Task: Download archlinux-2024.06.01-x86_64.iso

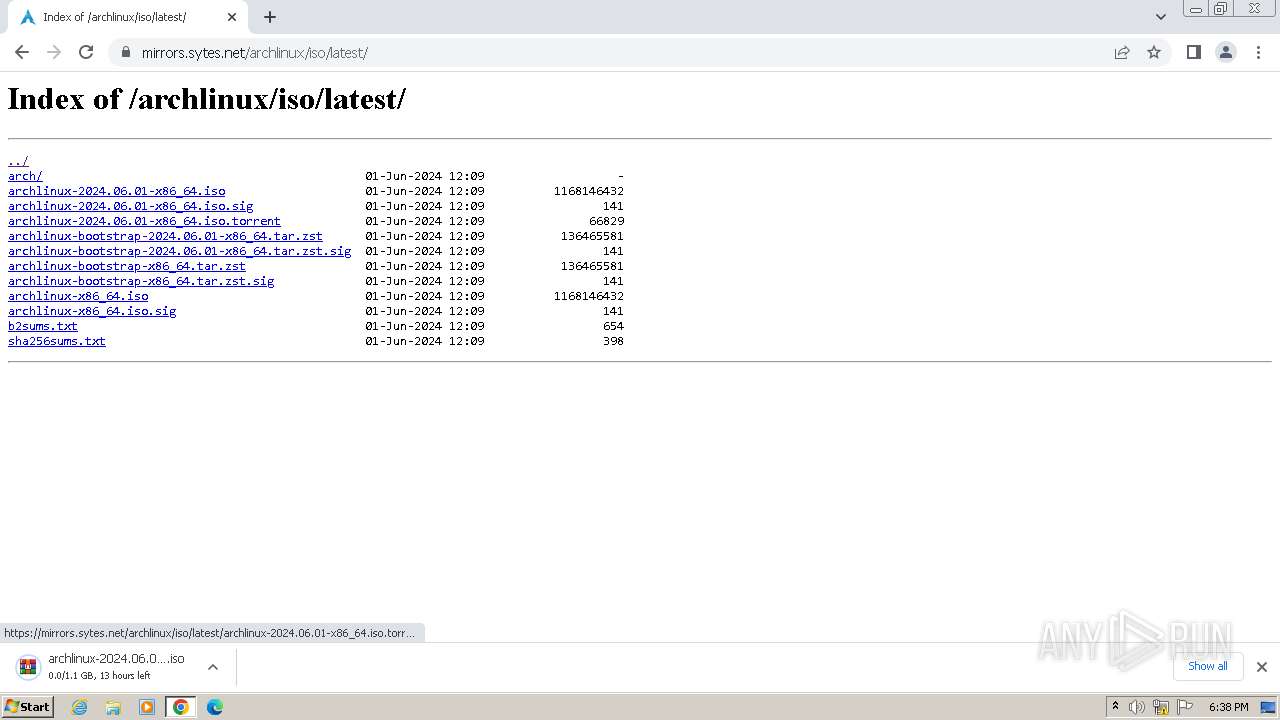Action: pos(117,191)
